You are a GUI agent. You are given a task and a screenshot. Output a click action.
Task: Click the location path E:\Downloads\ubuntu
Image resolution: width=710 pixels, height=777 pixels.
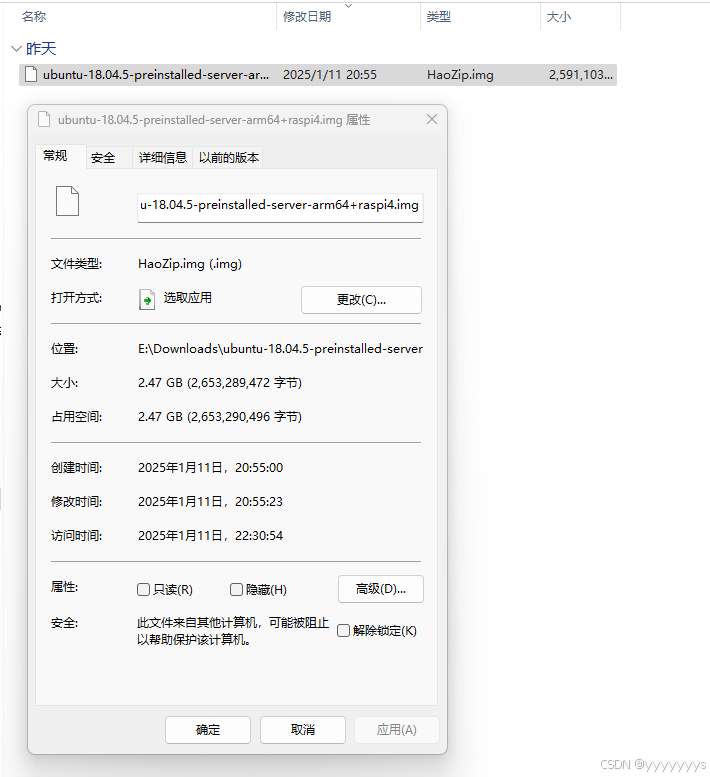280,349
